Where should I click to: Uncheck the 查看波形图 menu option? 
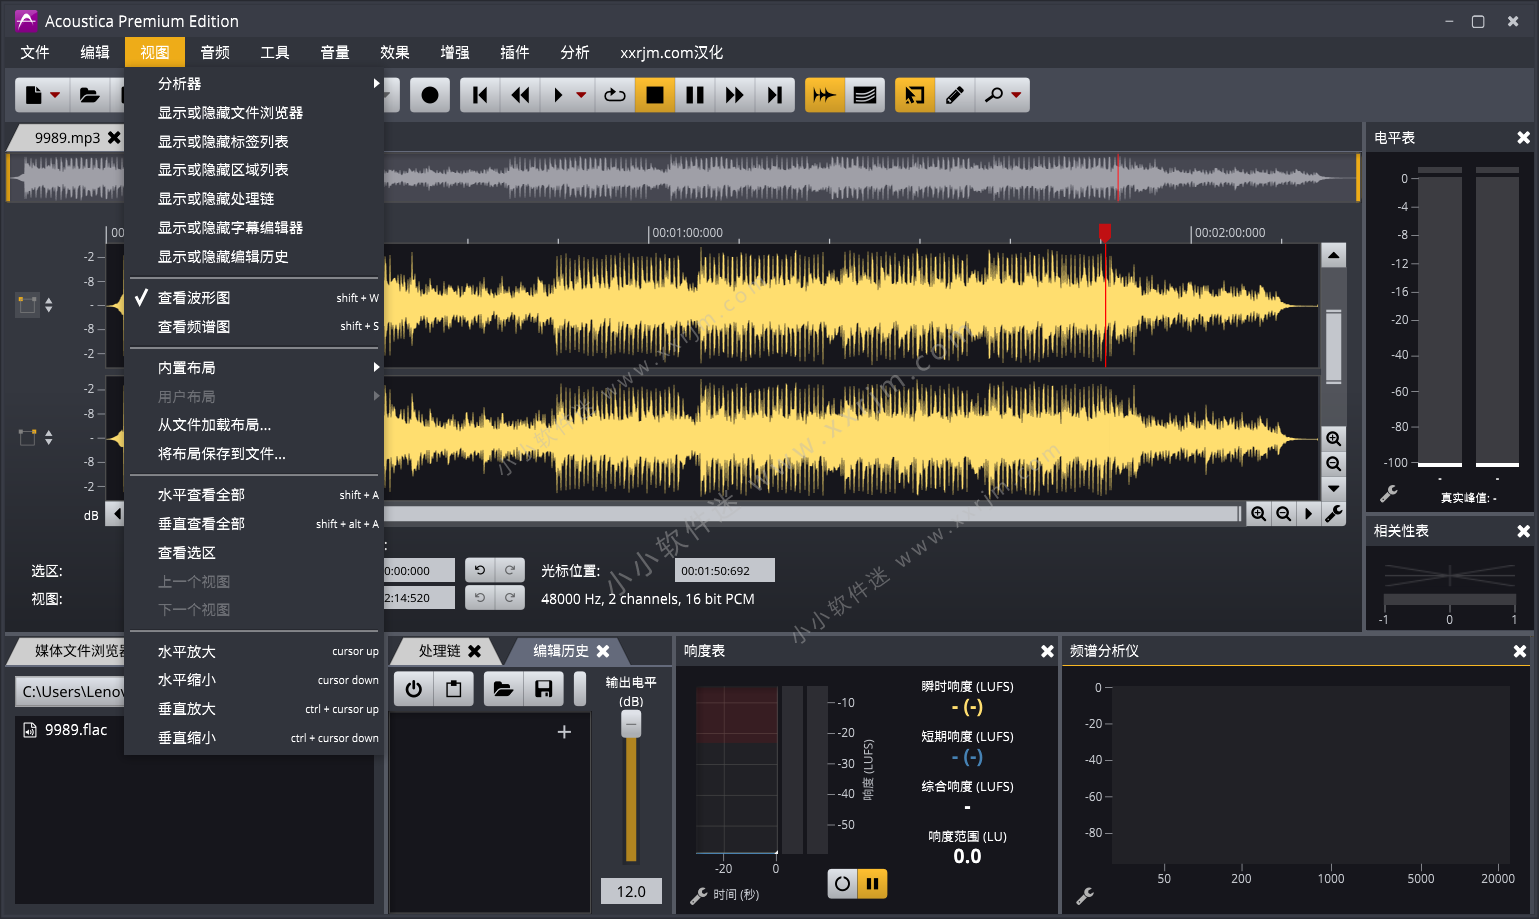254,298
